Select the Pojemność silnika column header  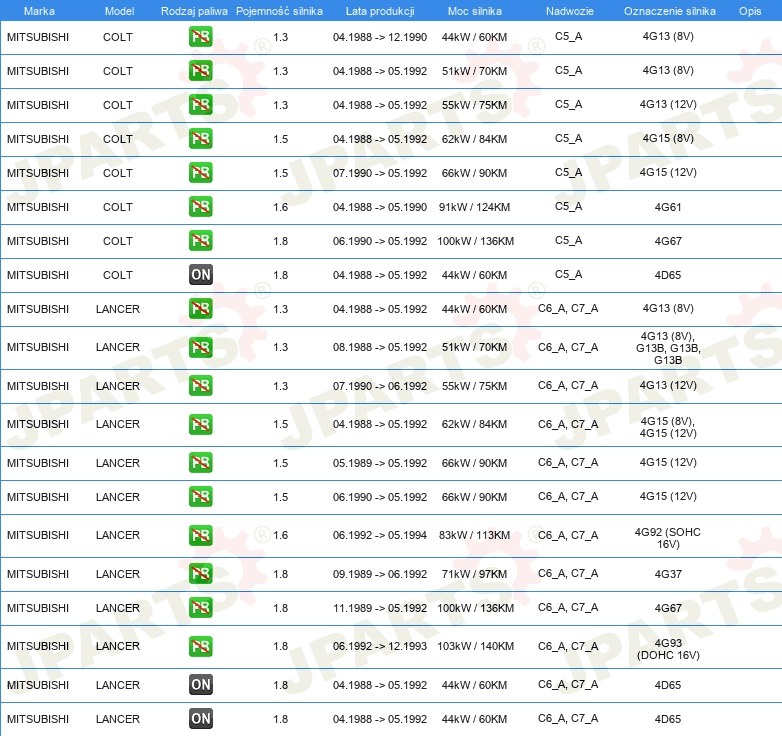[280, 11]
